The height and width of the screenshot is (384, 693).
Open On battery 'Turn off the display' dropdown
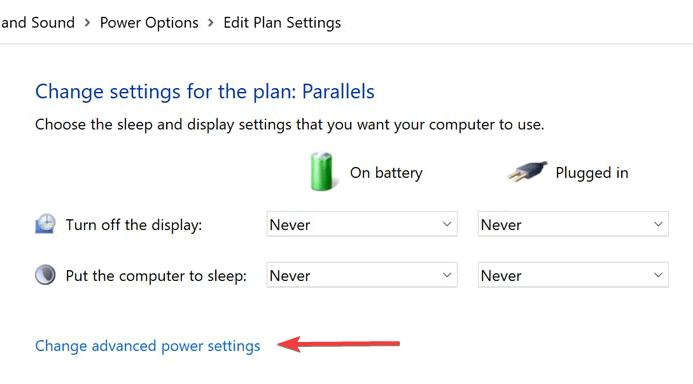[x=362, y=224]
